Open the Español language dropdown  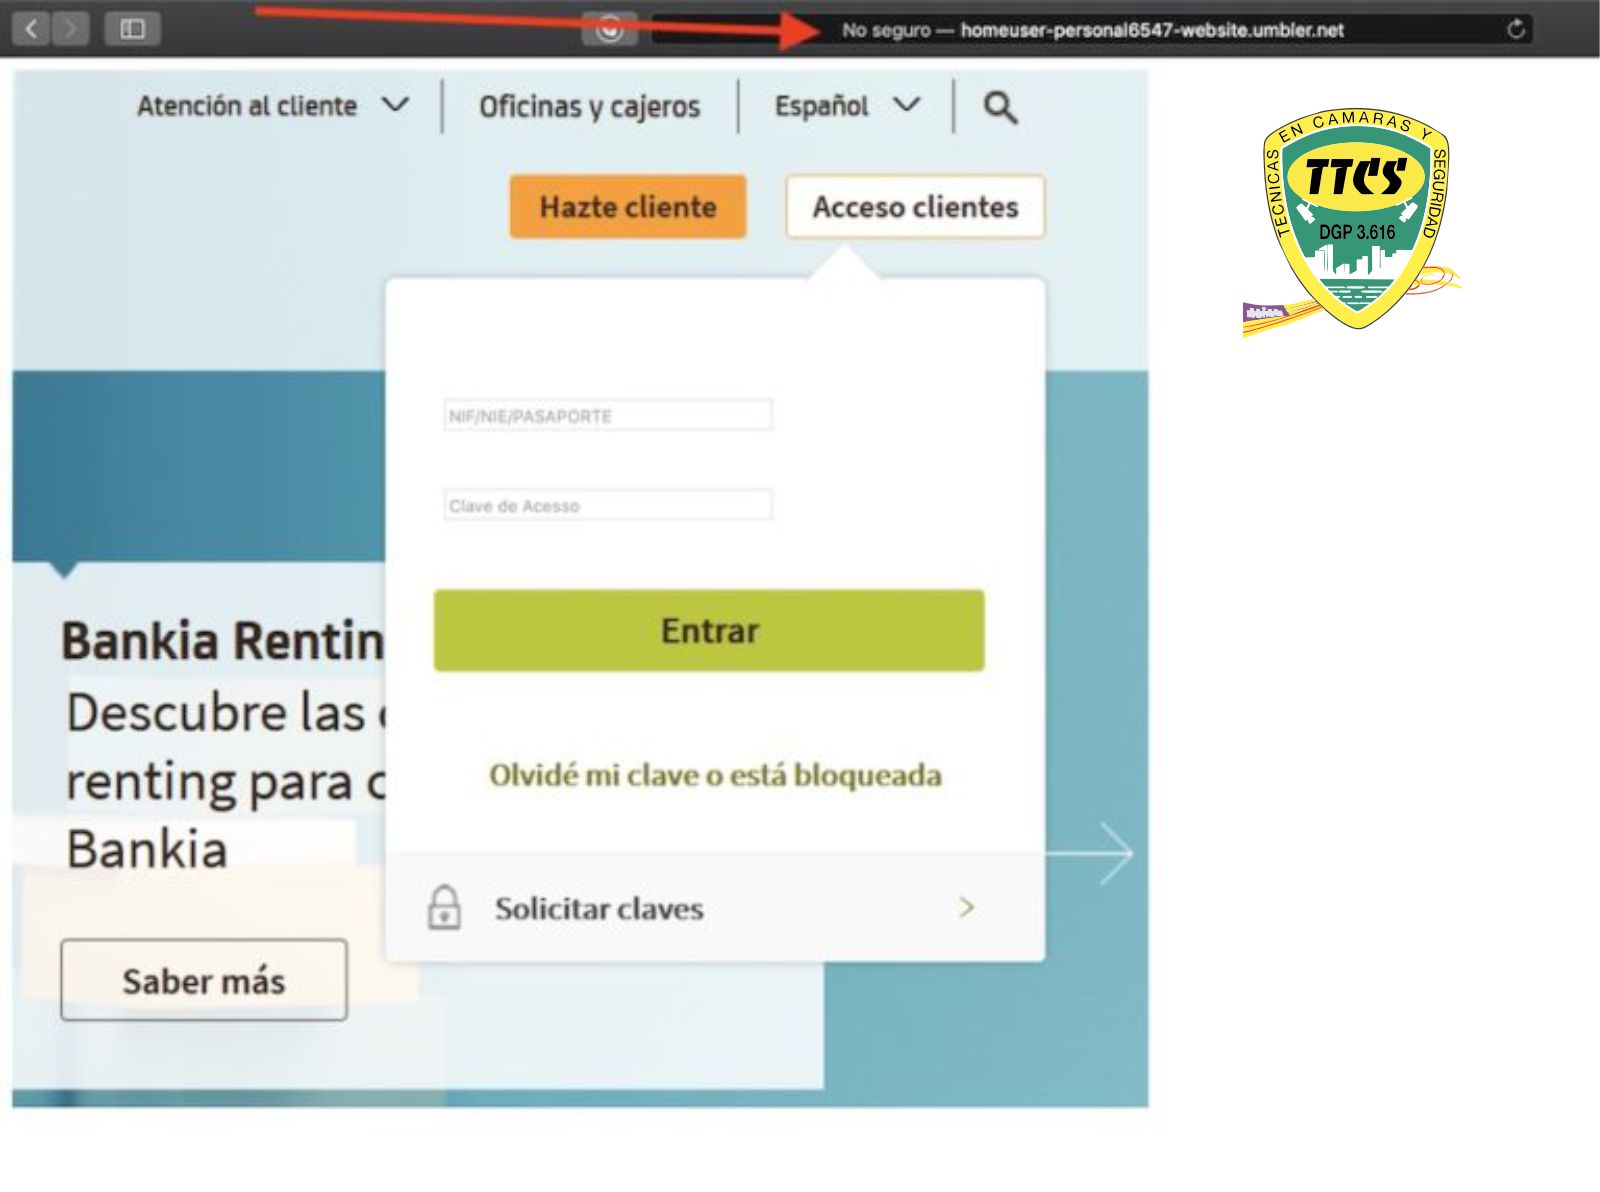(847, 106)
